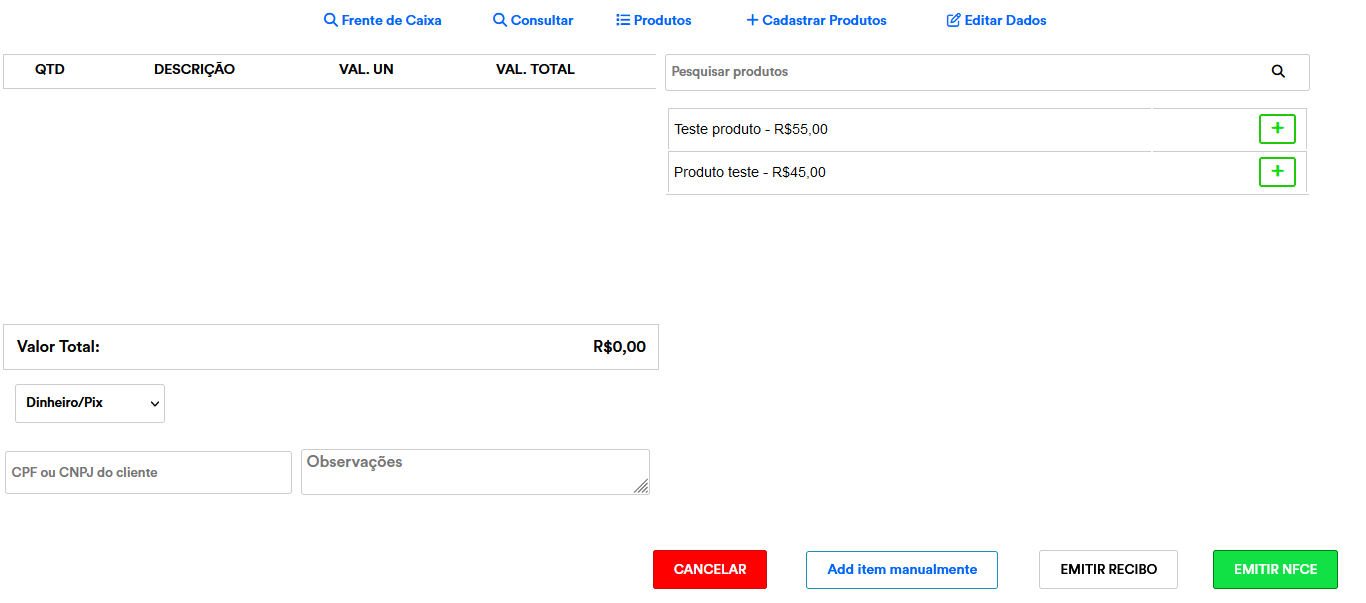
Task: Add Produto teste with its plus button
Action: pos(1276,172)
